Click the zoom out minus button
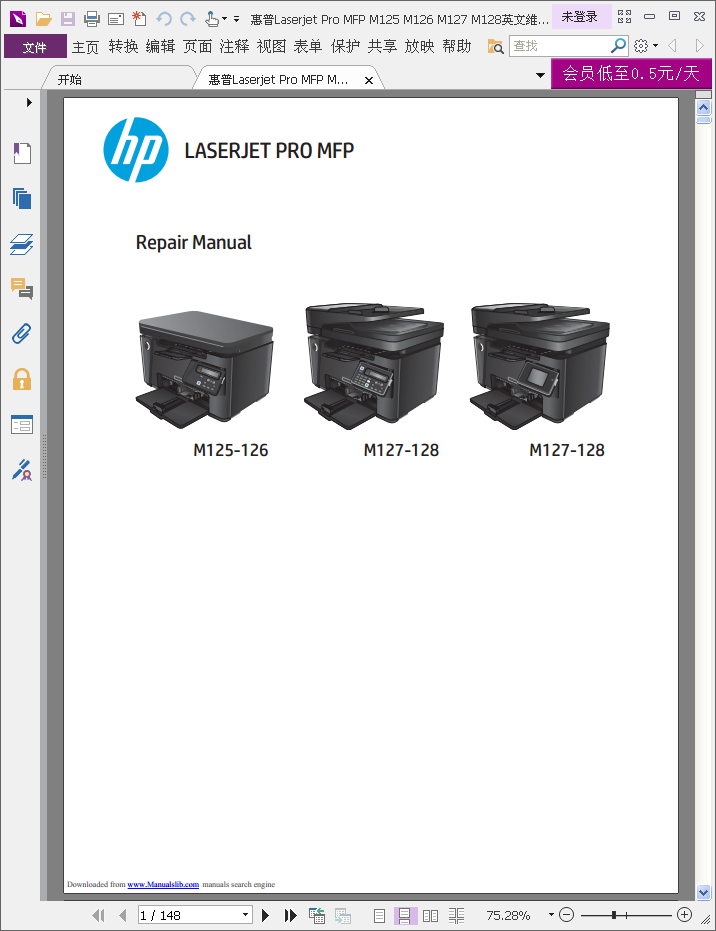 (x=566, y=915)
